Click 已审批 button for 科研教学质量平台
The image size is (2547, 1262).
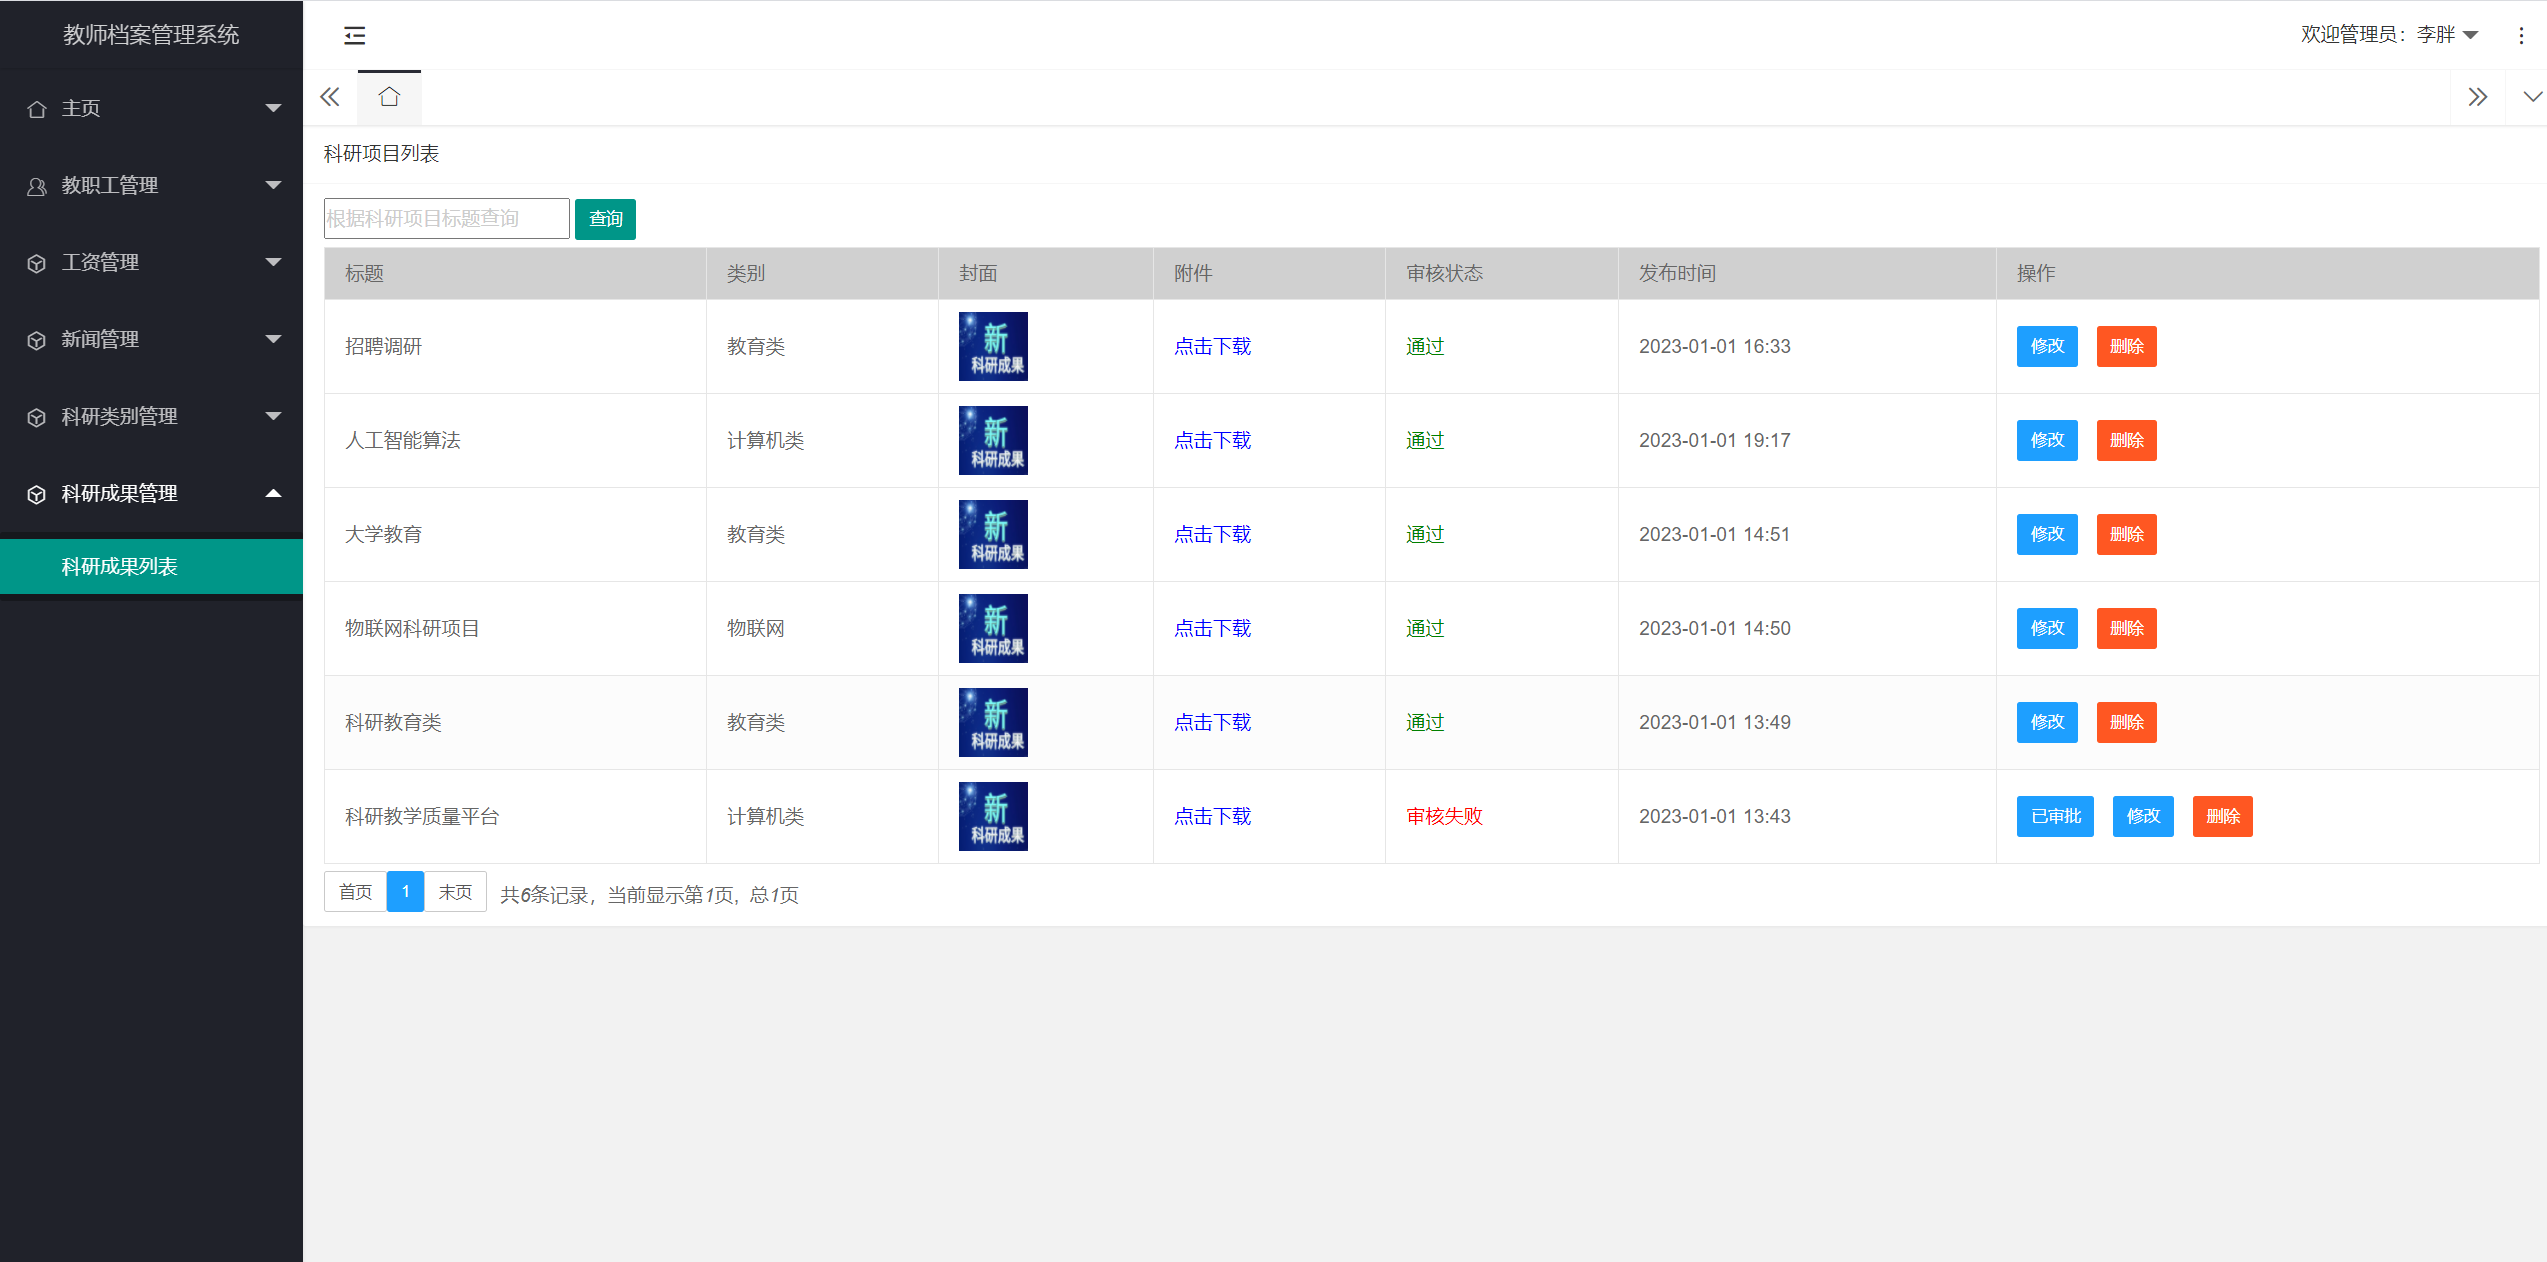pyautogui.click(x=2054, y=816)
